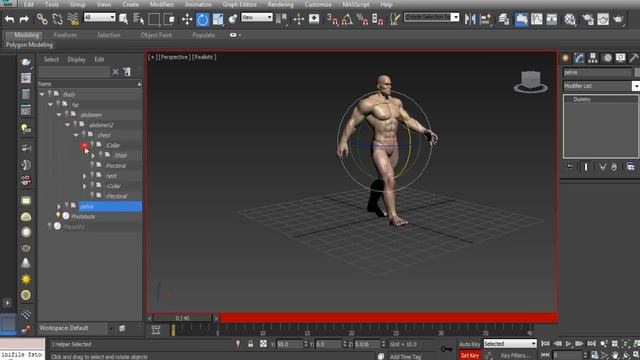640x360 pixels.
Task: Open the key mode 'Selected' dropdown
Action: point(510,344)
